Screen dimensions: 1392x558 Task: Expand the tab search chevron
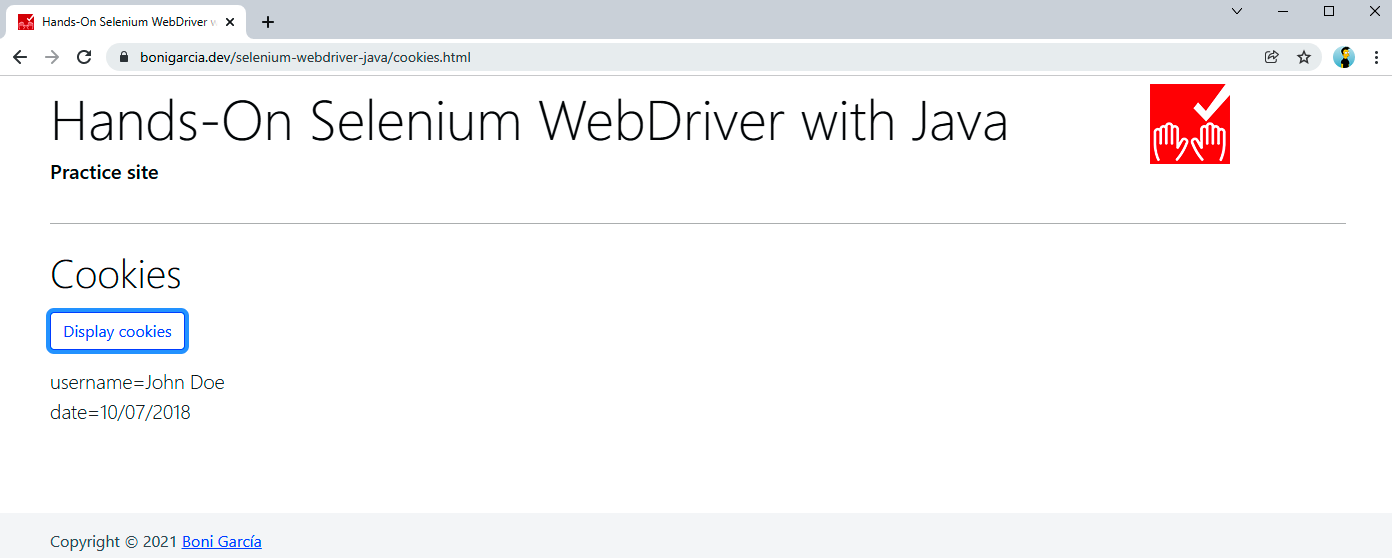(1237, 11)
